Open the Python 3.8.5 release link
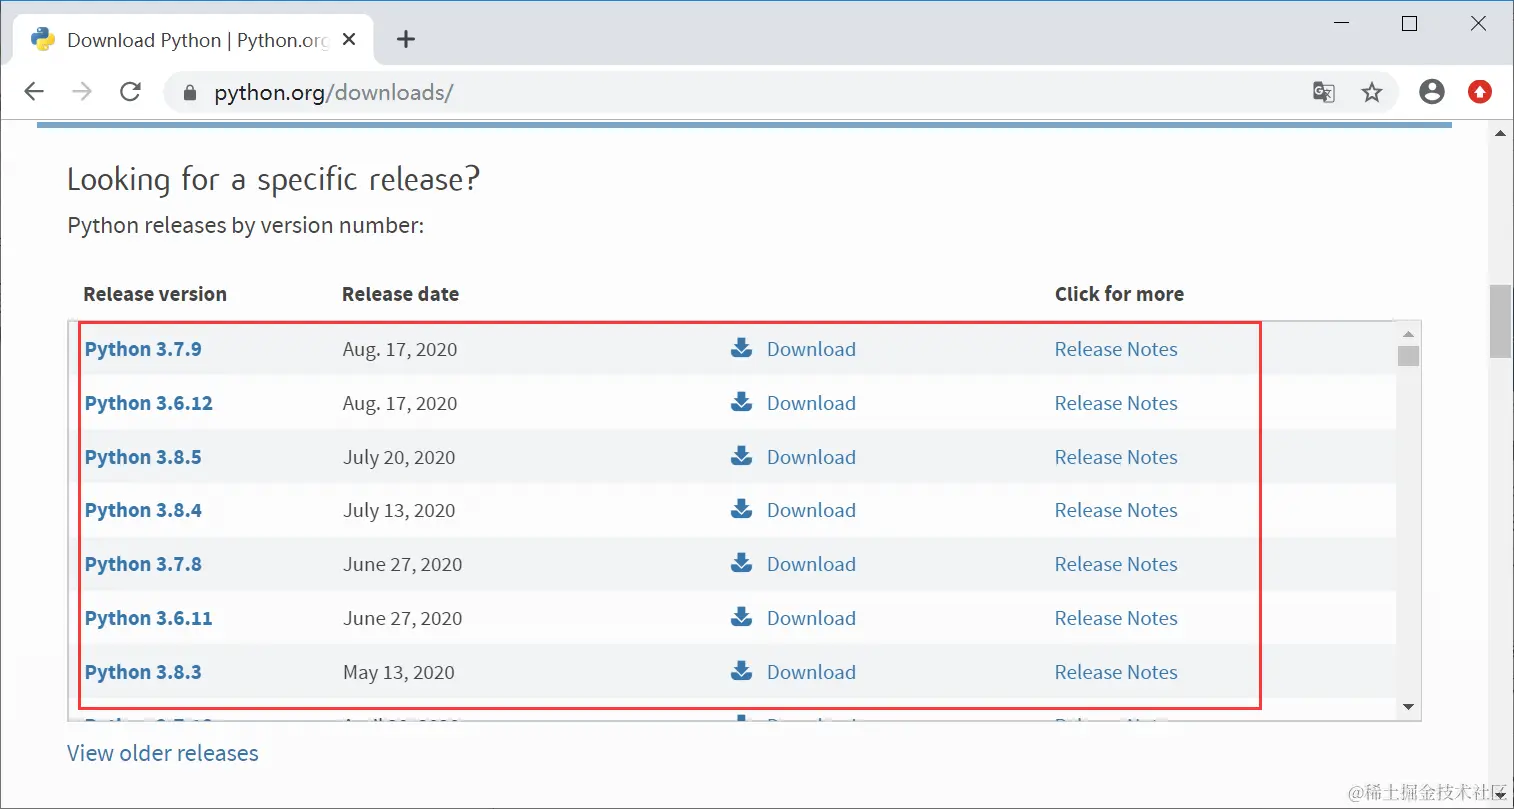The image size is (1514, 809). [x=143, y=457]
